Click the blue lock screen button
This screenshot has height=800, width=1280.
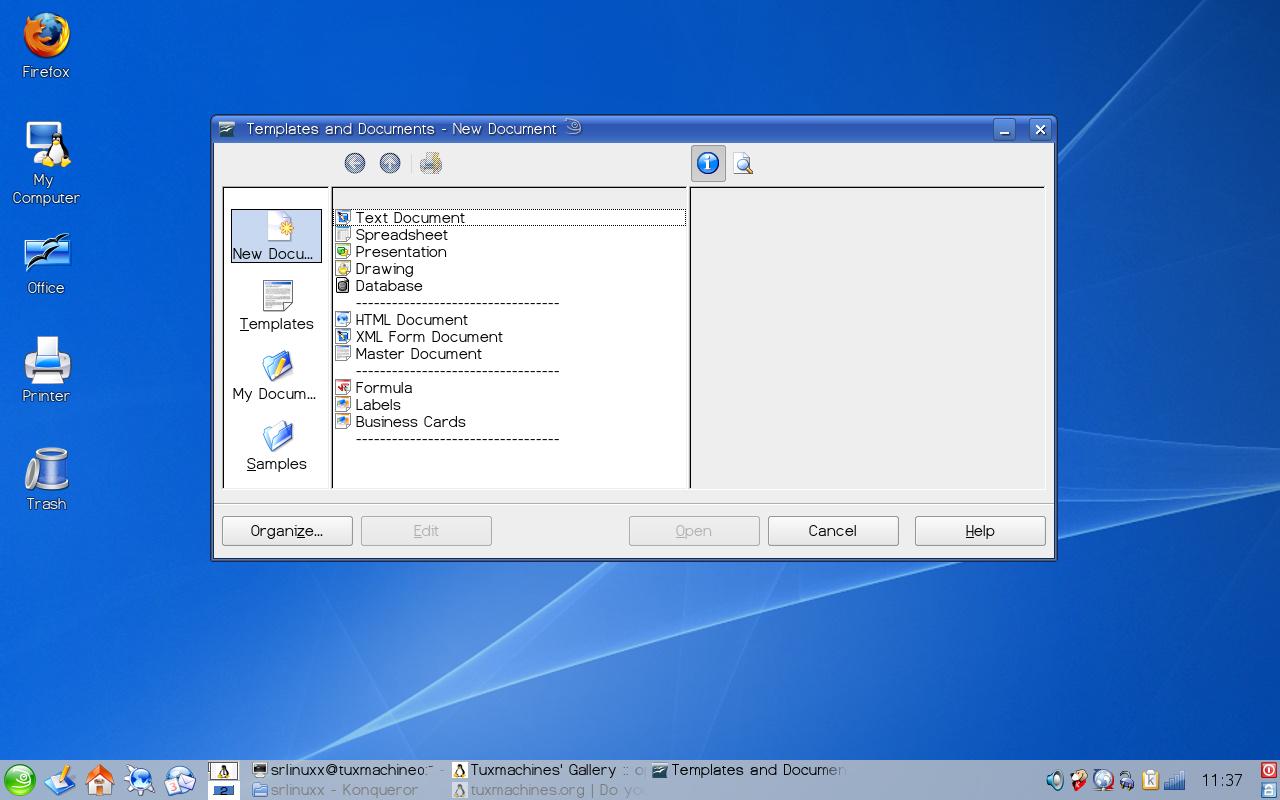(1269, 790)
